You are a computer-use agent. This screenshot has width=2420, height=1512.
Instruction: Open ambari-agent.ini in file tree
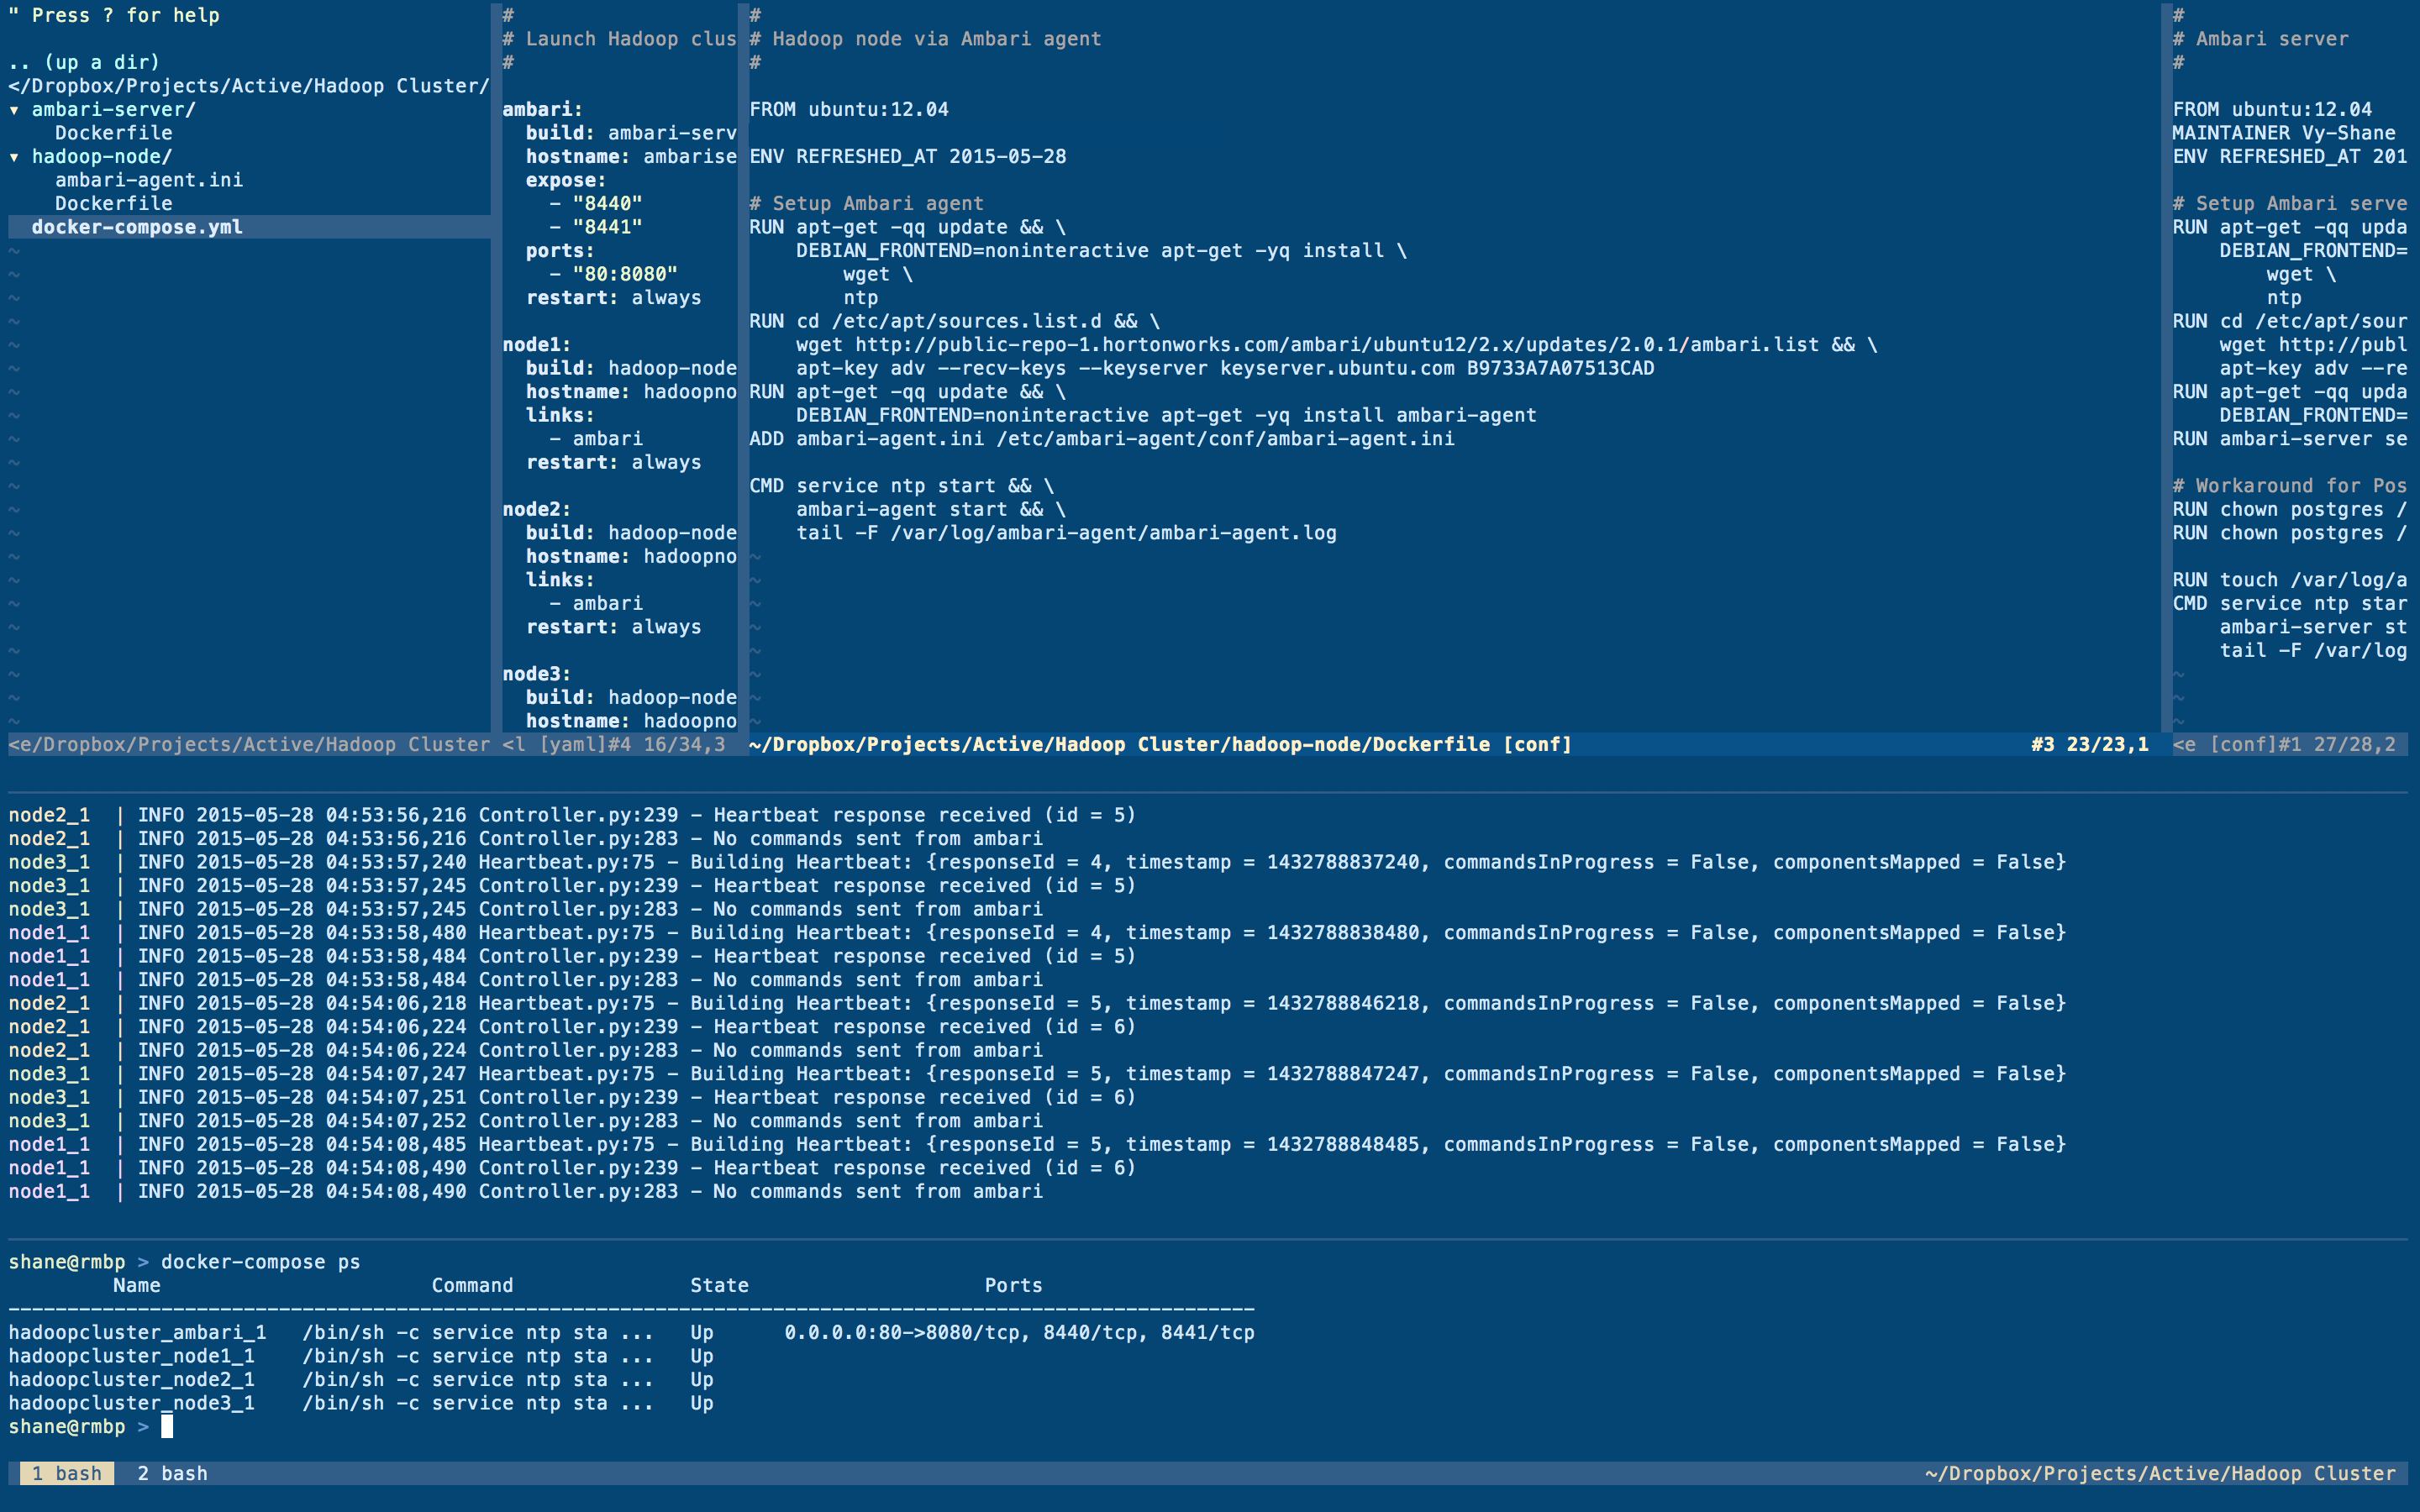(148, 180)
